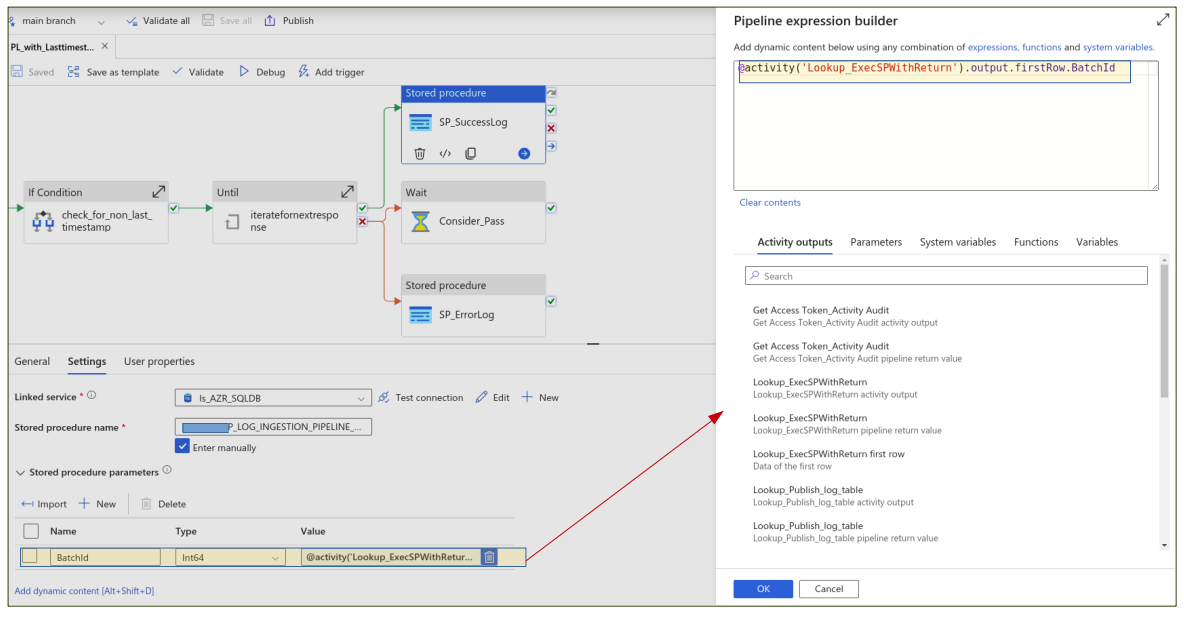Click the SP_SuccessLog completion arrow connector
This screenshot has width=1184, height=618.
551,146
